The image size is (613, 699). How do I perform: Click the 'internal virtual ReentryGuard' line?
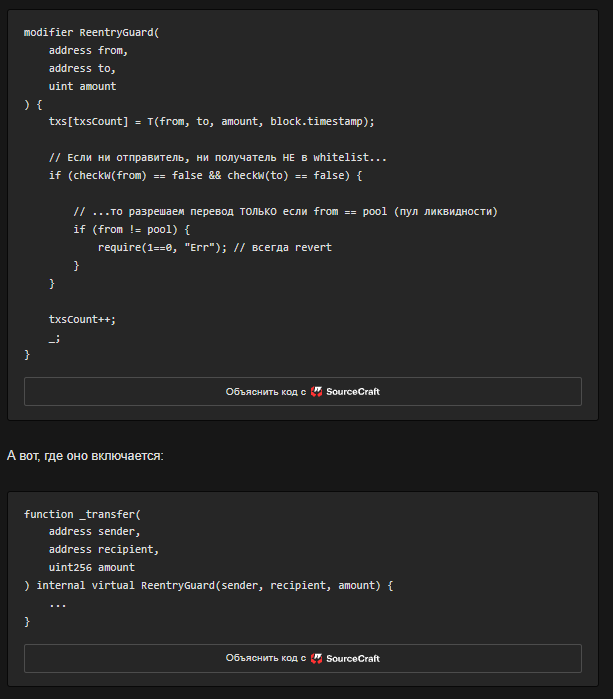click(208, 585)
